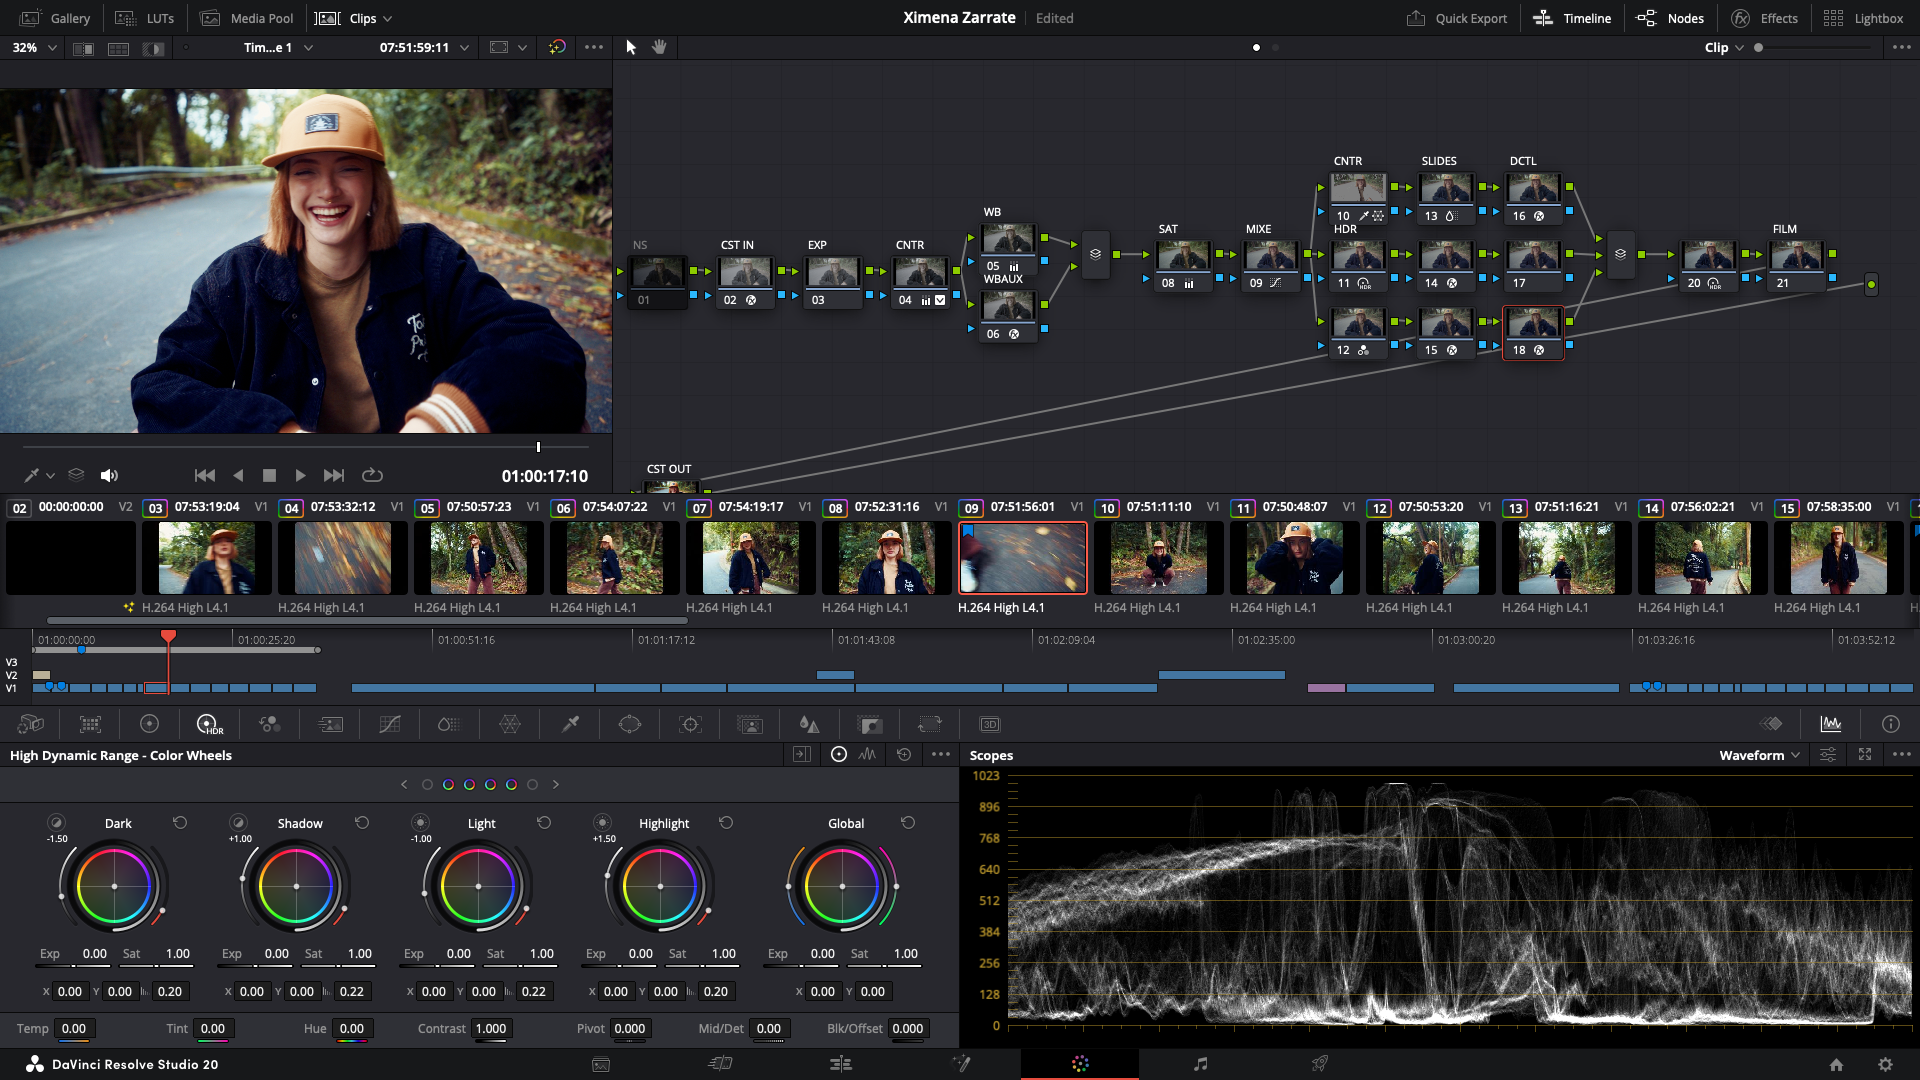The height and width of the screenshot is (1080, 1920).
Task: Reset the Highlight wheel
Action: [726, 823]
